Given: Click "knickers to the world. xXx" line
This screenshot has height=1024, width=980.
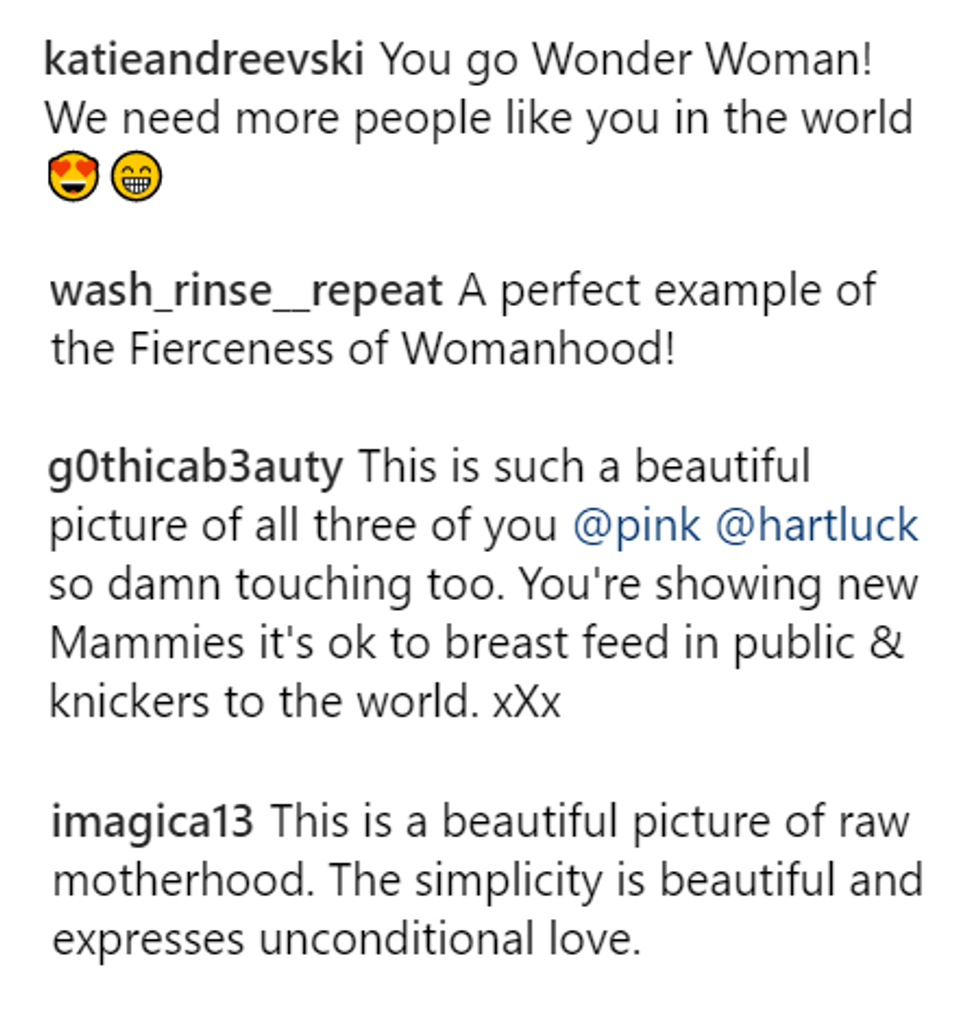Looking at the screenshot, I should coord(304,701).
